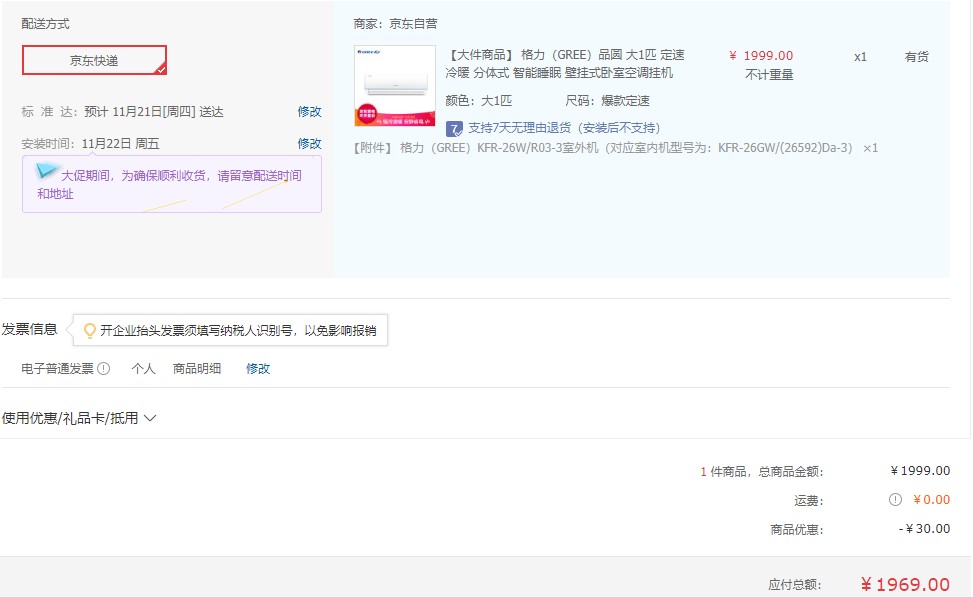Click 支持7天无理由退货 policy text

pyautogui.click(x=564, y=128)
